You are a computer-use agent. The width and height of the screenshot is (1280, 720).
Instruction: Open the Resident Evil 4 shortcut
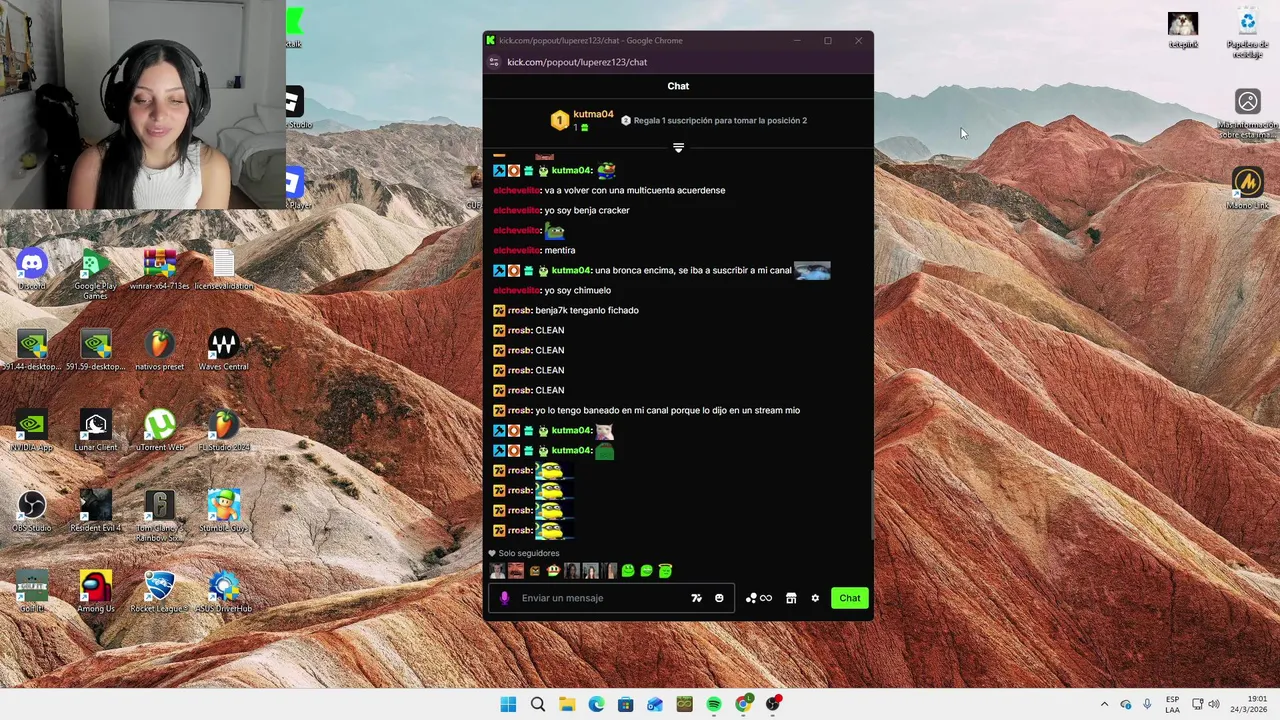[x=95, y=512]
